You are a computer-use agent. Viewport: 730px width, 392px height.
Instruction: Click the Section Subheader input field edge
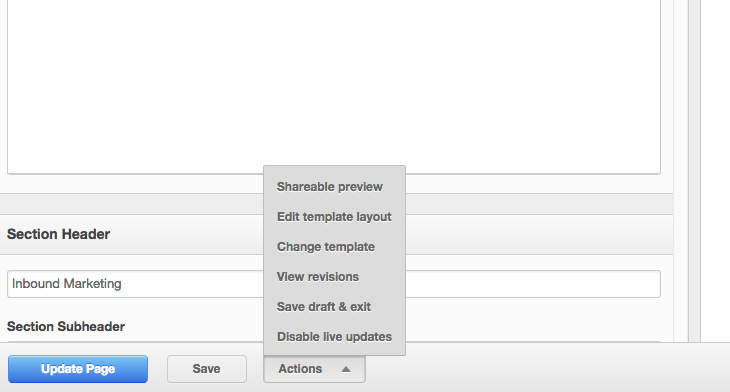click(x=135, y=342)
